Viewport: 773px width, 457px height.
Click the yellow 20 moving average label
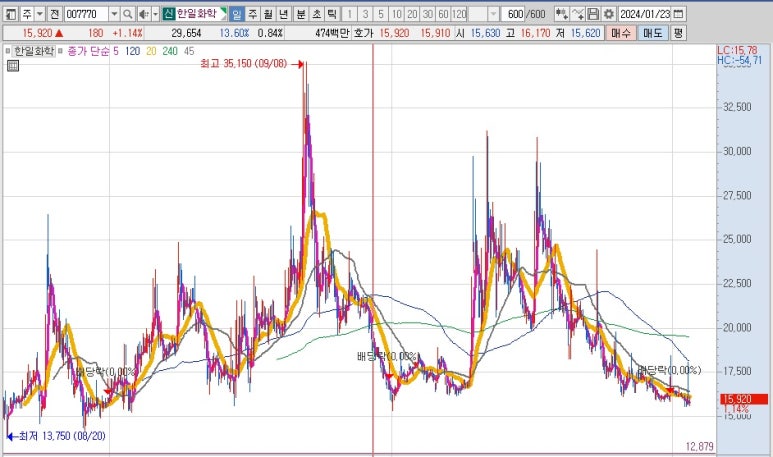click(x=151, y=51)
